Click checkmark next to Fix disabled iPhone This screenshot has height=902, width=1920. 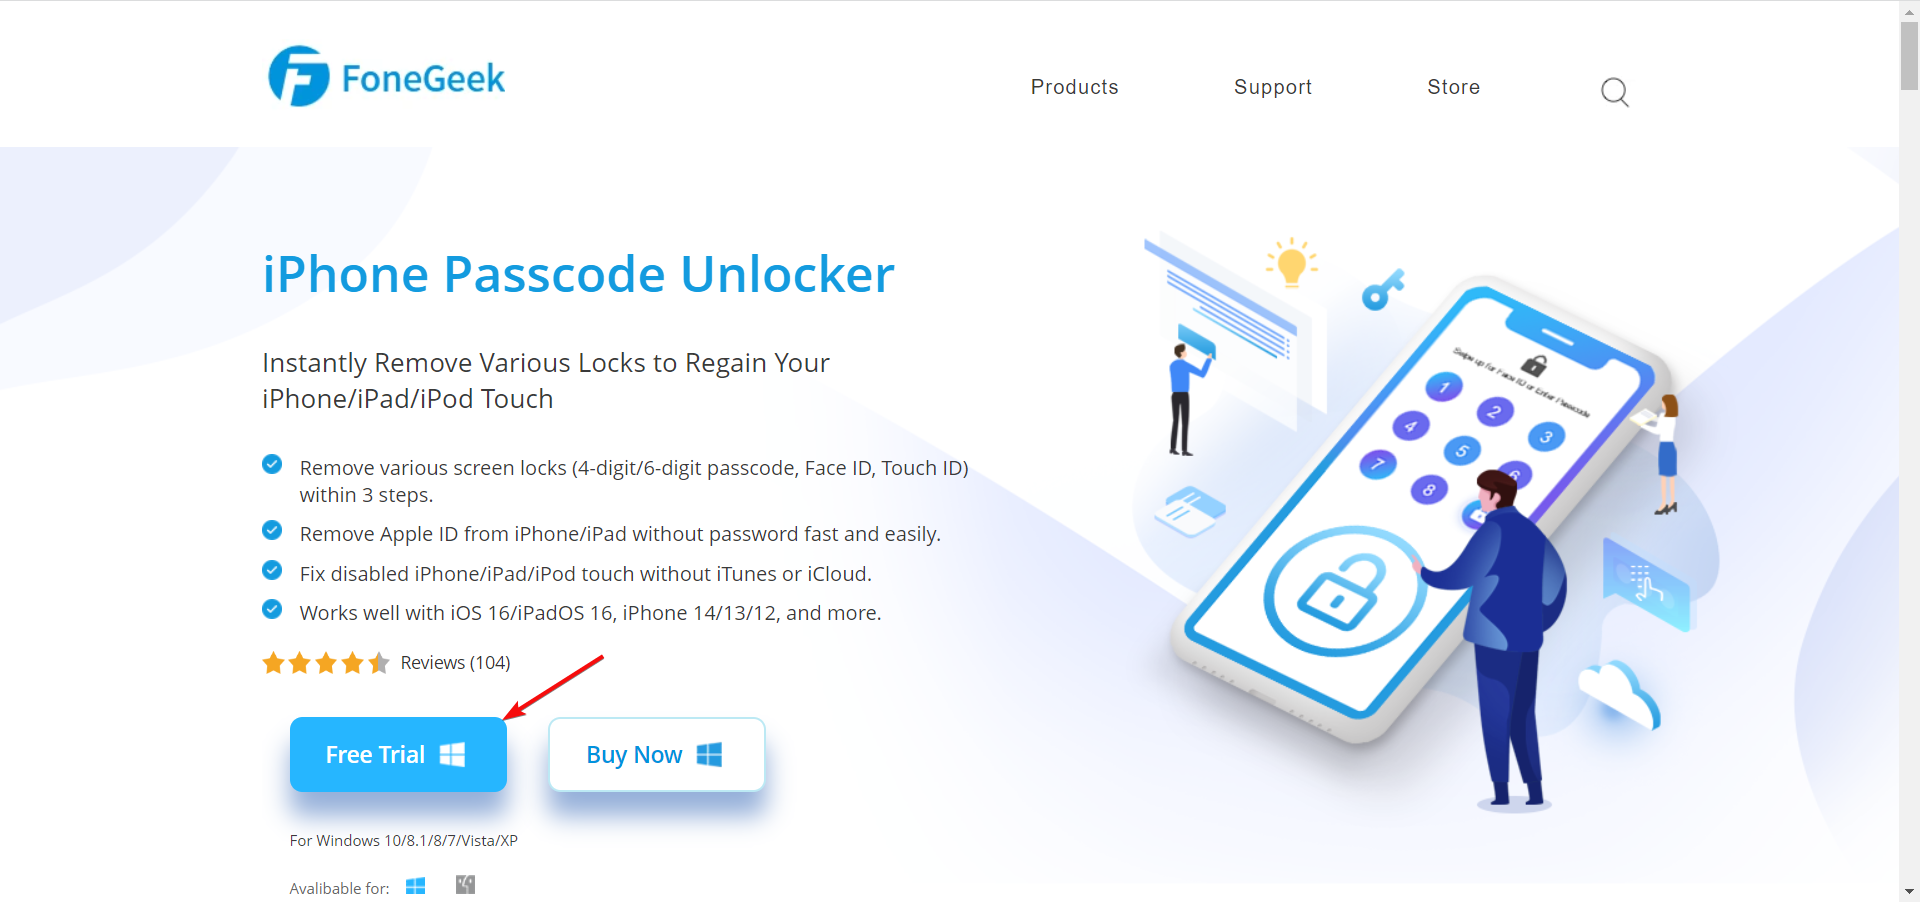coord(272,570)
